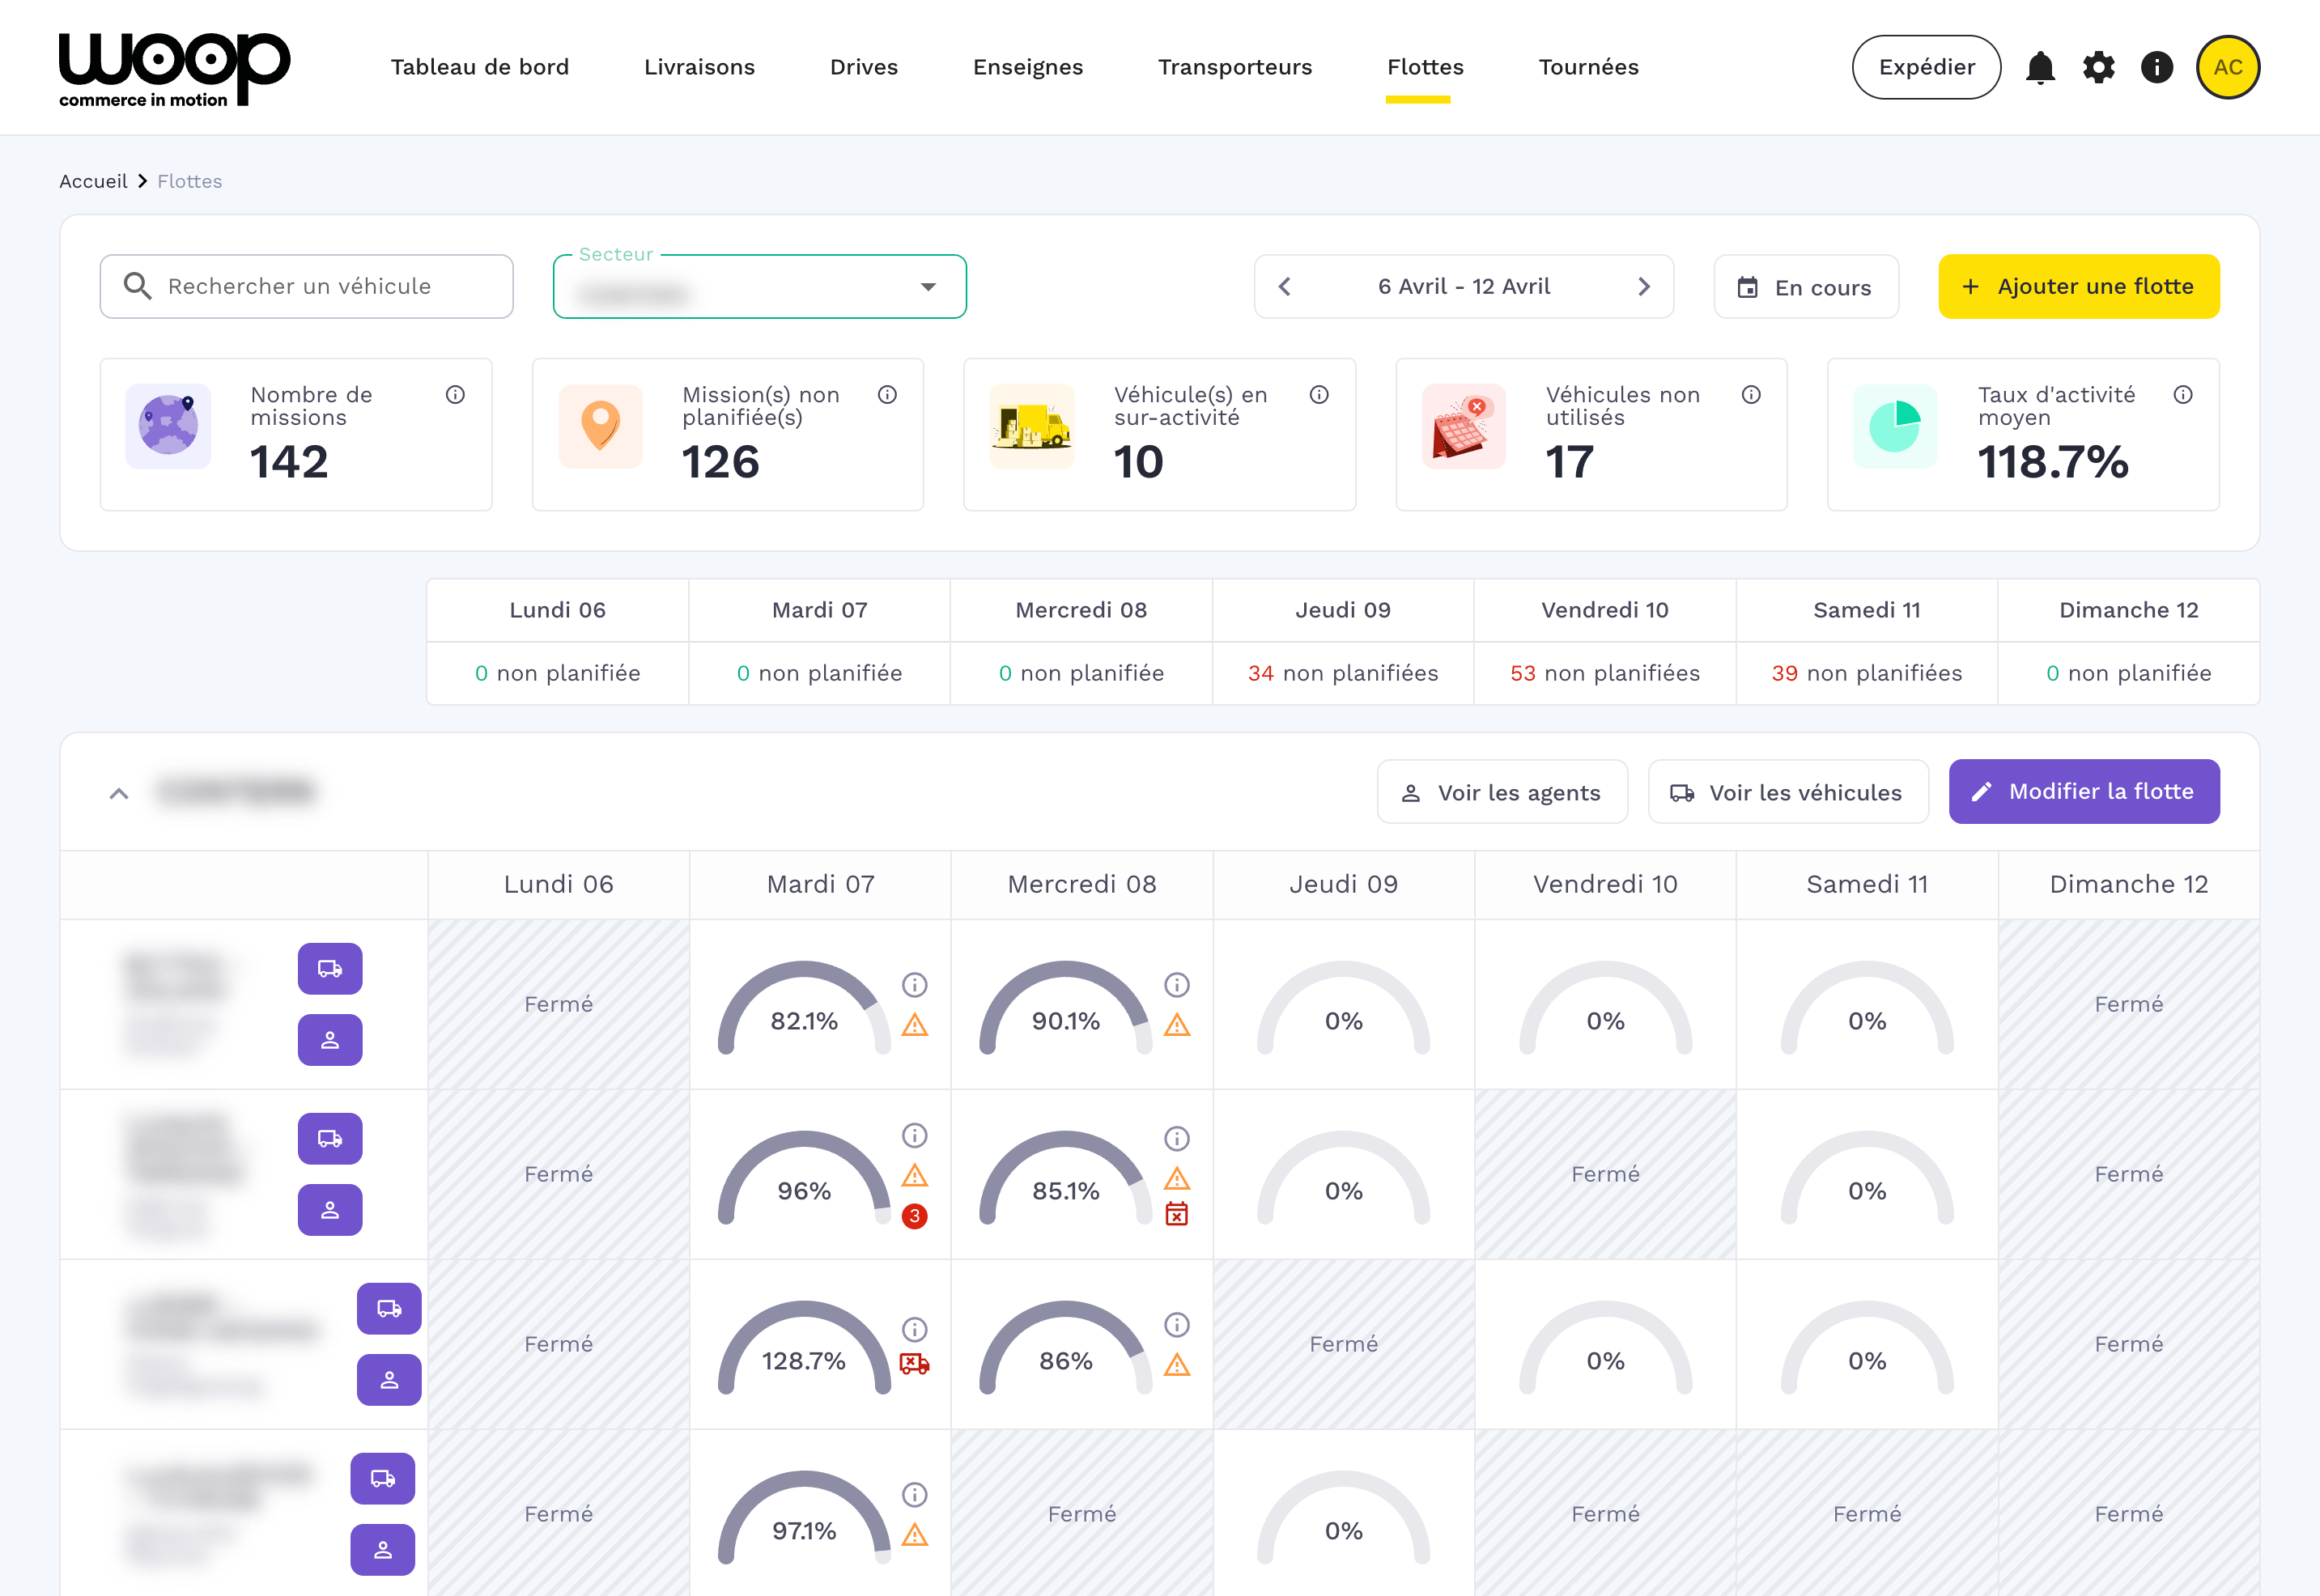Open the notifications bell
The image size is (2320, 1596).
(x=2040, y=67)
